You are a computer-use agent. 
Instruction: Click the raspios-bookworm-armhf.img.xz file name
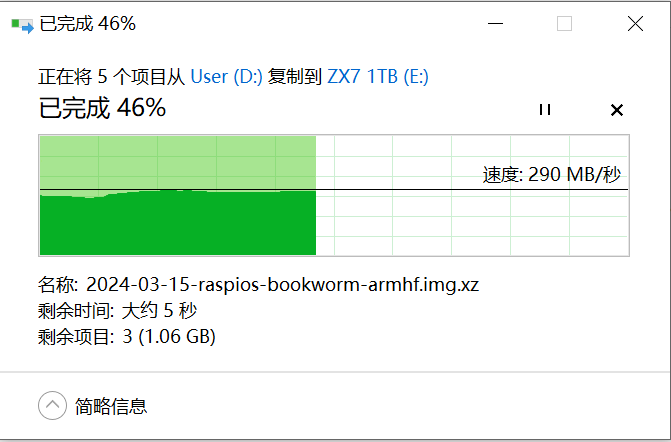coord(282,285)
